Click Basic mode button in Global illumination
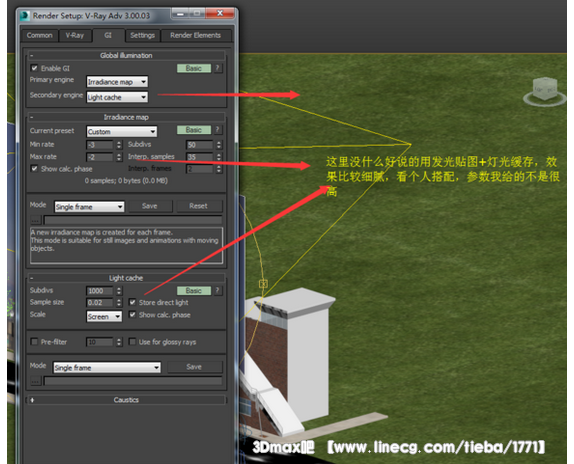574x464 pixels. click(x=194, y=68)
